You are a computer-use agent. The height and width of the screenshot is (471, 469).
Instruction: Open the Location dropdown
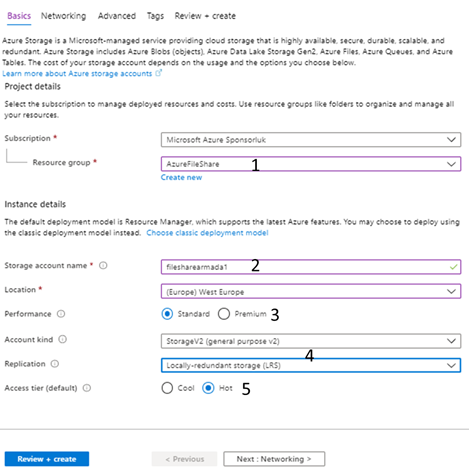(x=311, y=292)
